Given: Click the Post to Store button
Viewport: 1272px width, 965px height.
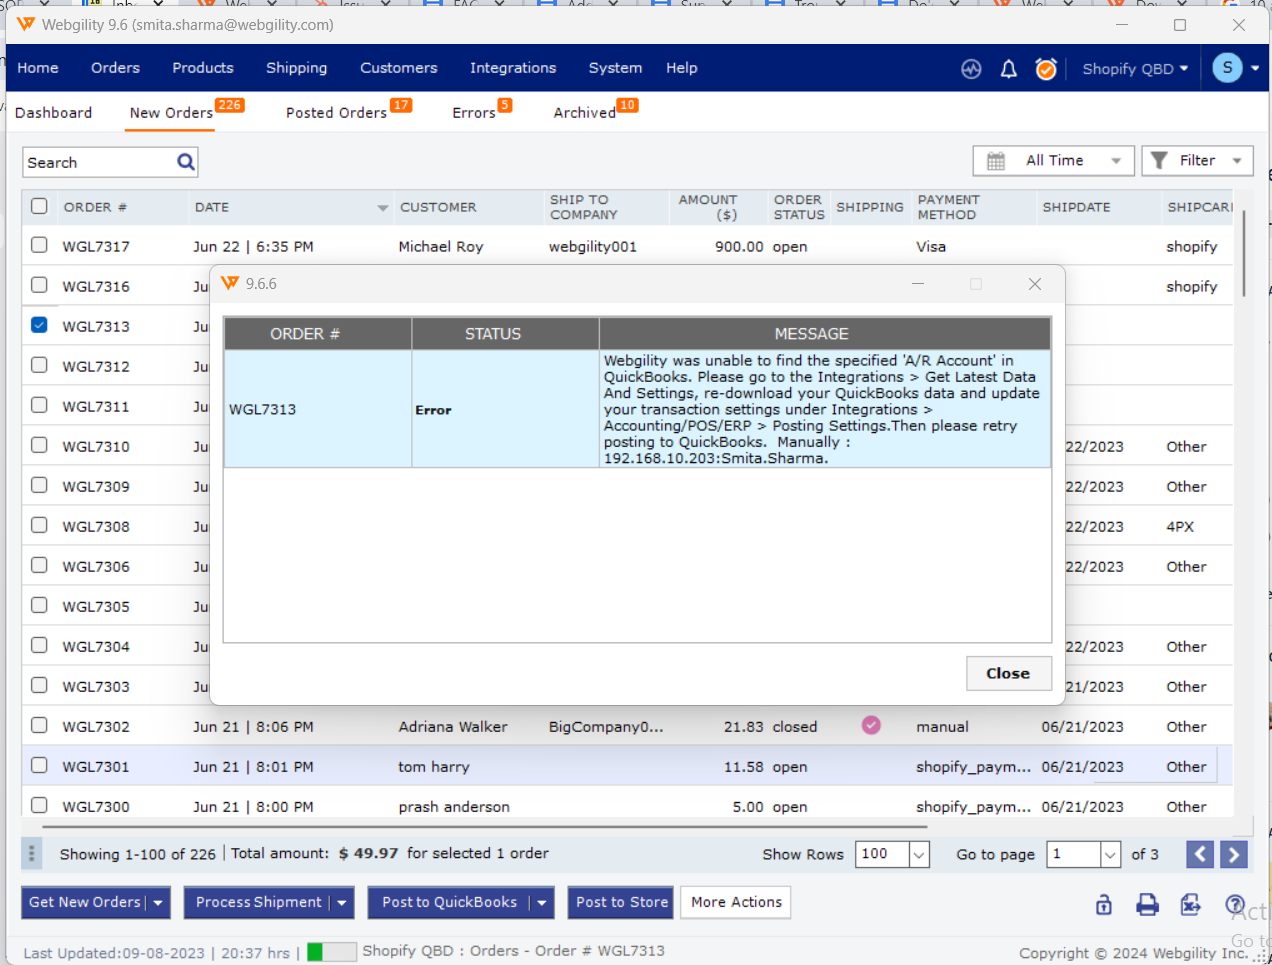Looking at the screenshot, I should (x=622, y=902).
